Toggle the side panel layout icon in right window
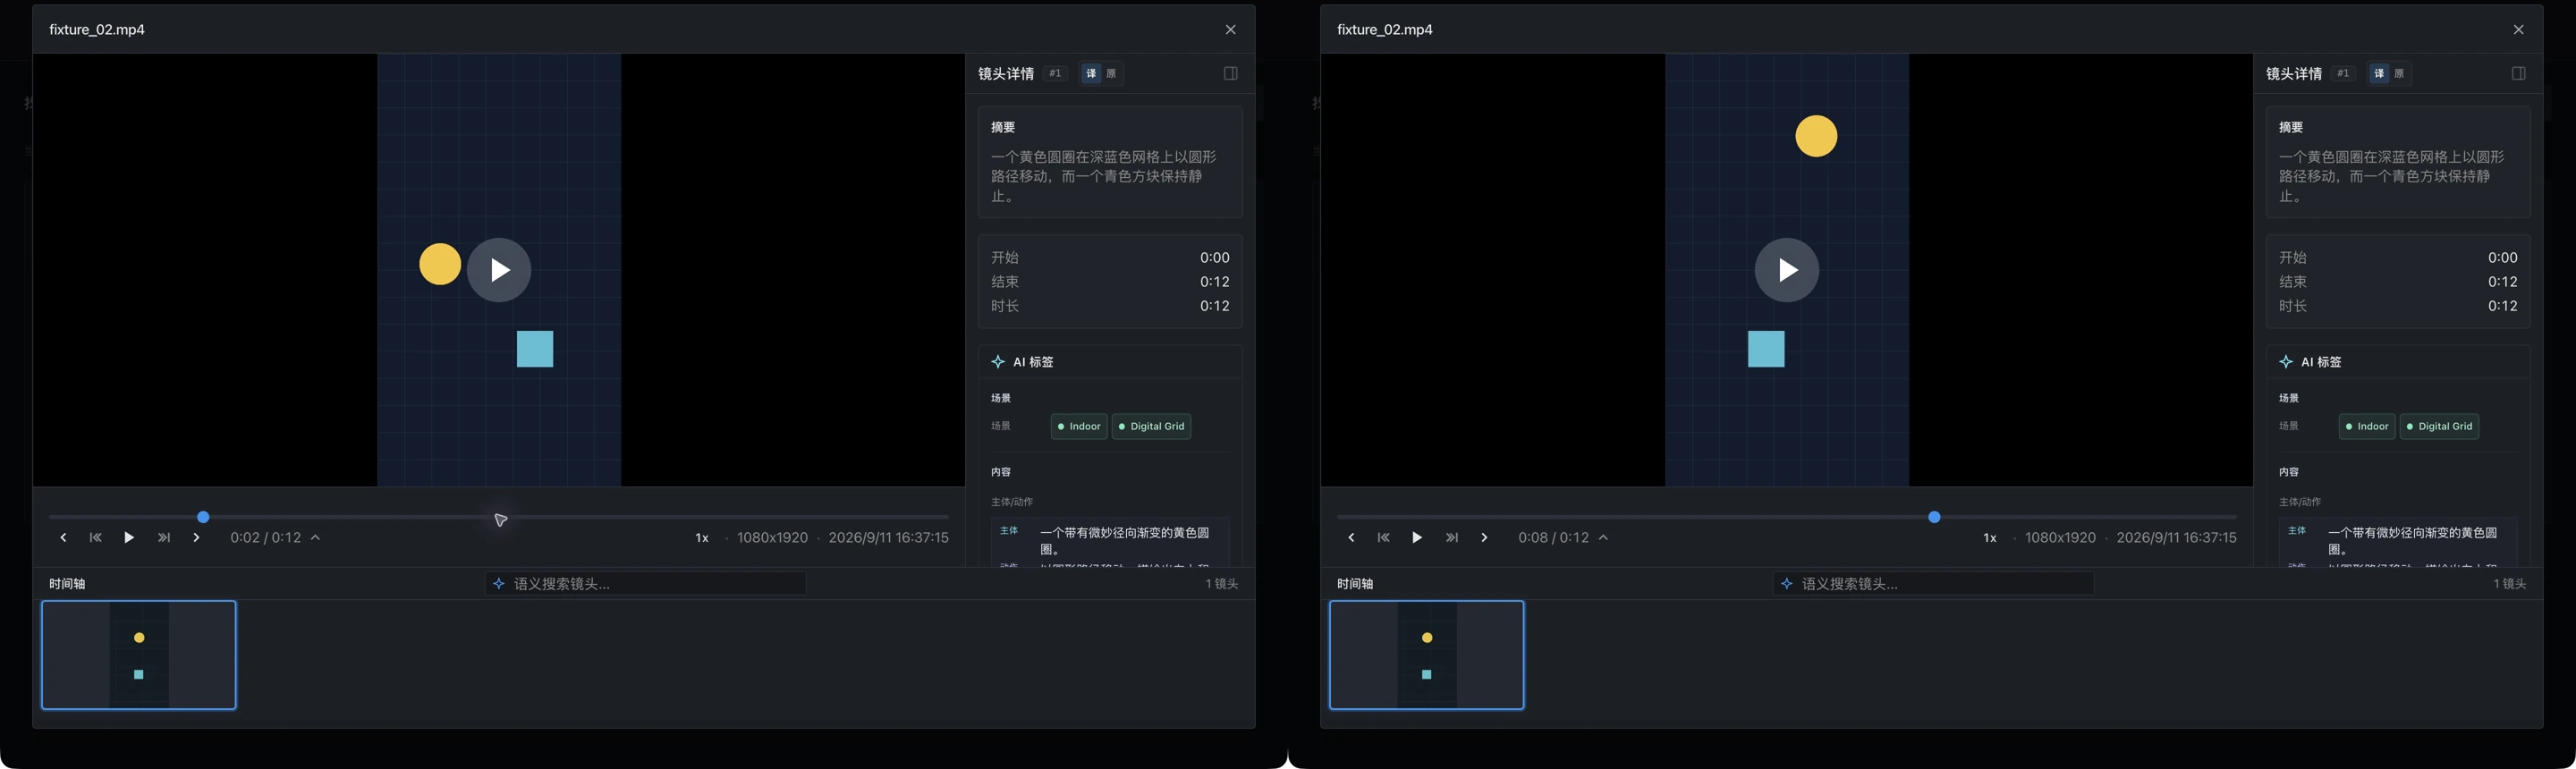This screenshot has height=769, width=2576. point(2519,73)
